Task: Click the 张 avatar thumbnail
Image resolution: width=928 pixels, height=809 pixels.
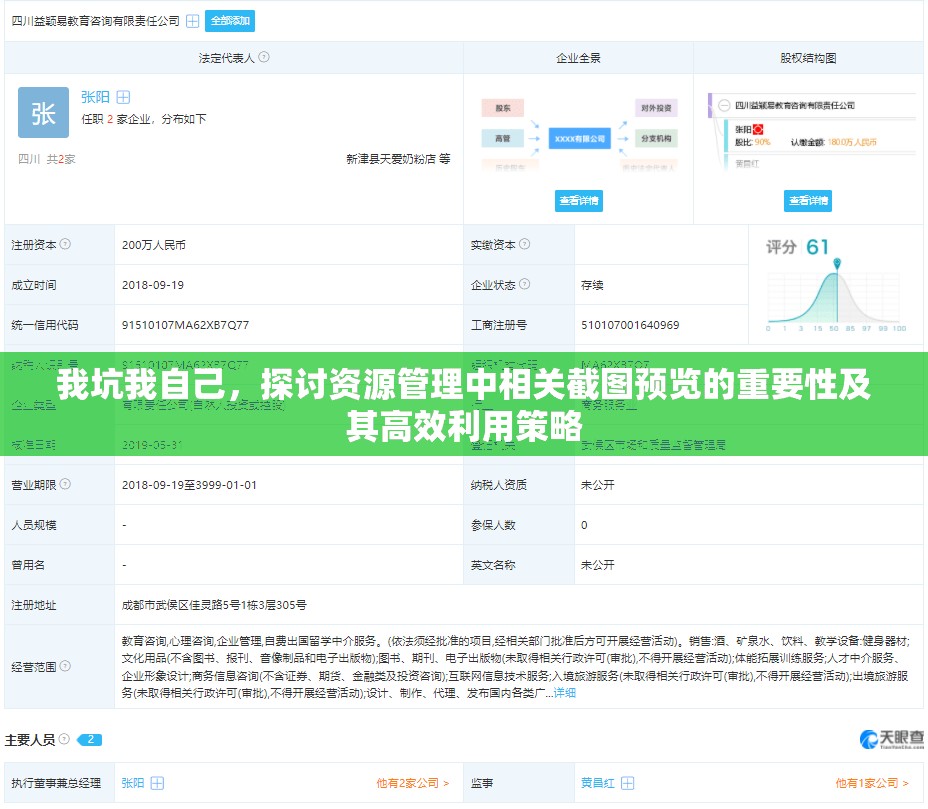Action: click(42, 111)
